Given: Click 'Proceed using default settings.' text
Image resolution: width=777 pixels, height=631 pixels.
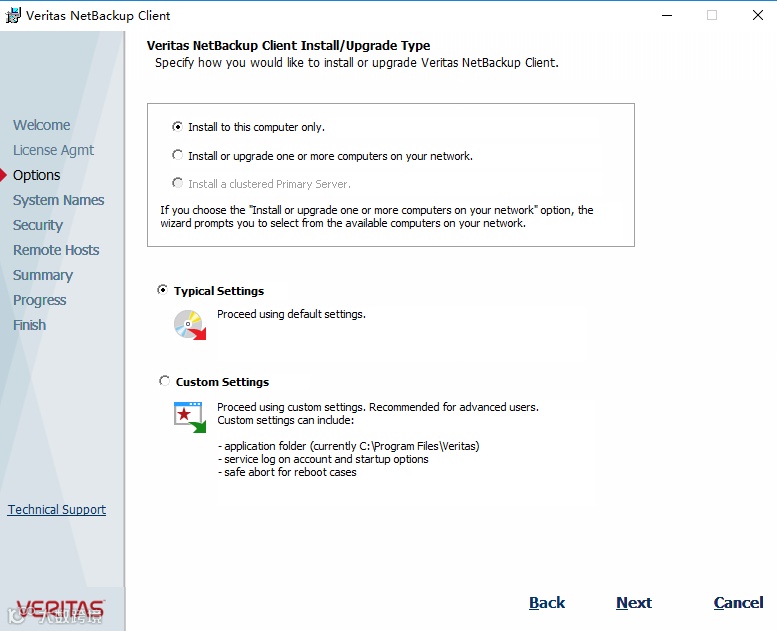Looking at the screenshot, I should tap(291, 314).
